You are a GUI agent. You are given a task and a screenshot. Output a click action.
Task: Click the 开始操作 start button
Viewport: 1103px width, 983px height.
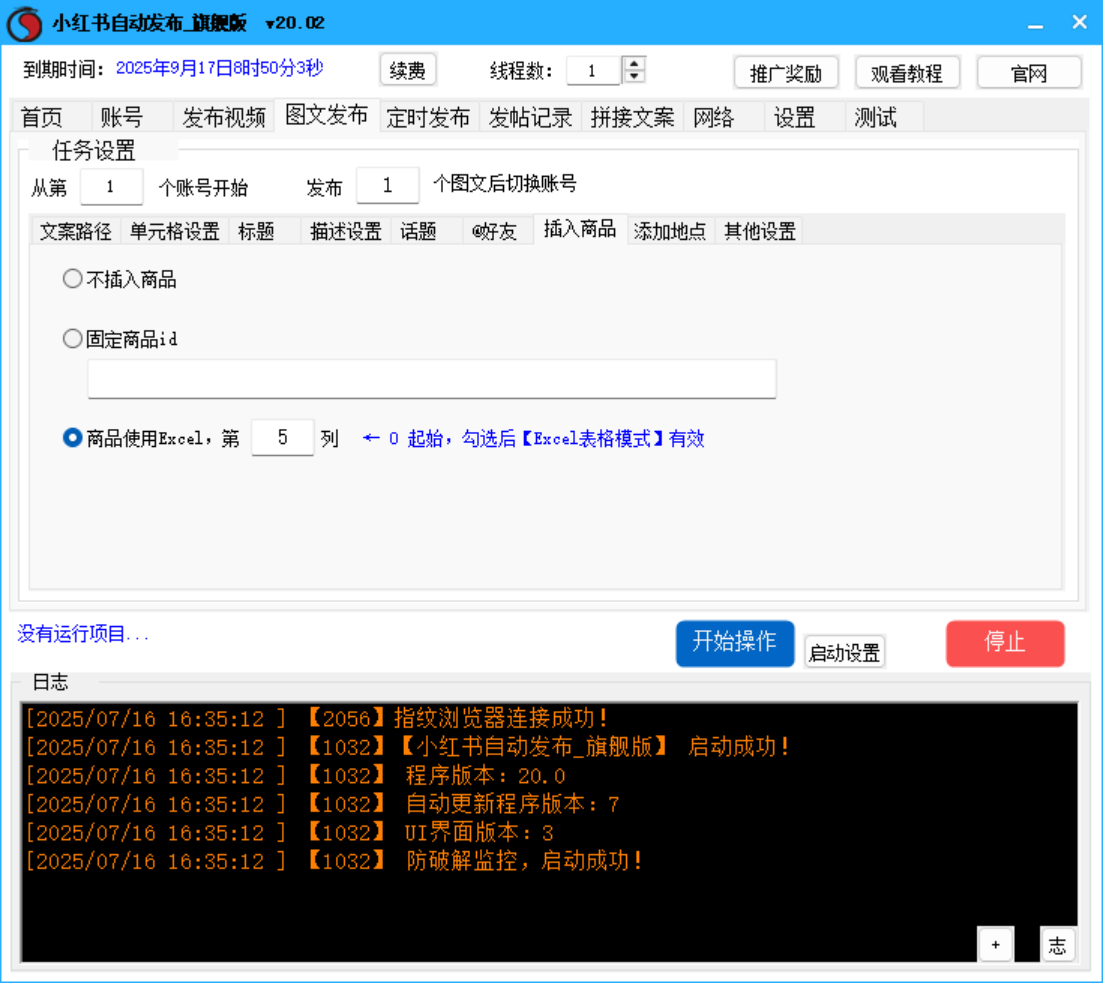click(x=735, y=643)
